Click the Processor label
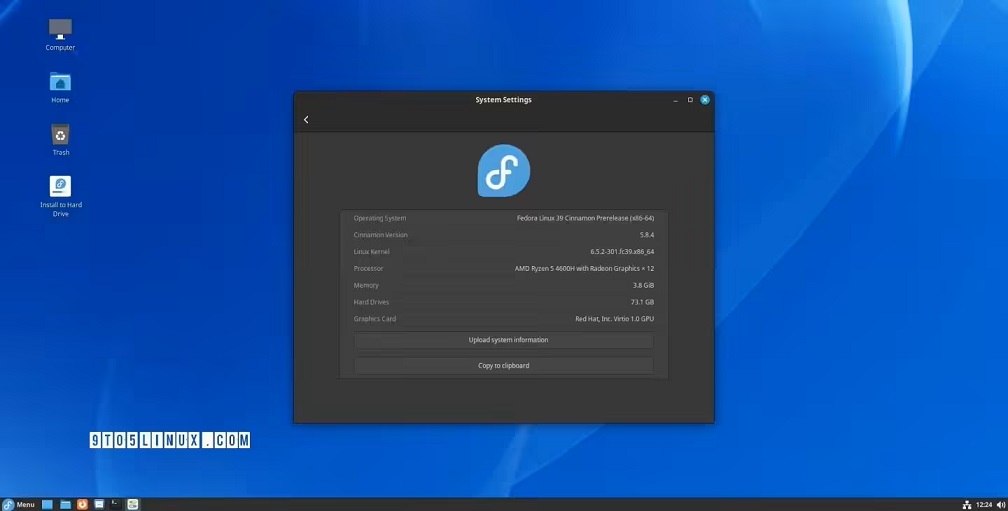 pyautogui.click(x=368, y=269)
